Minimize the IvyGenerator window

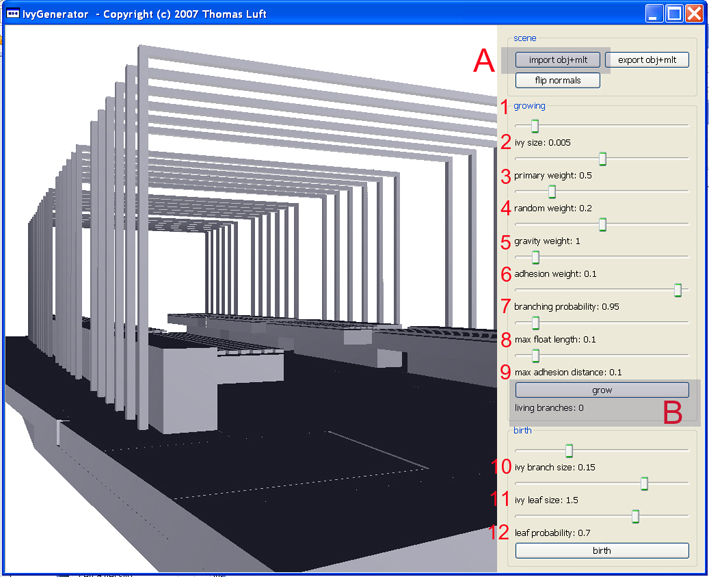tap(654, 14)
